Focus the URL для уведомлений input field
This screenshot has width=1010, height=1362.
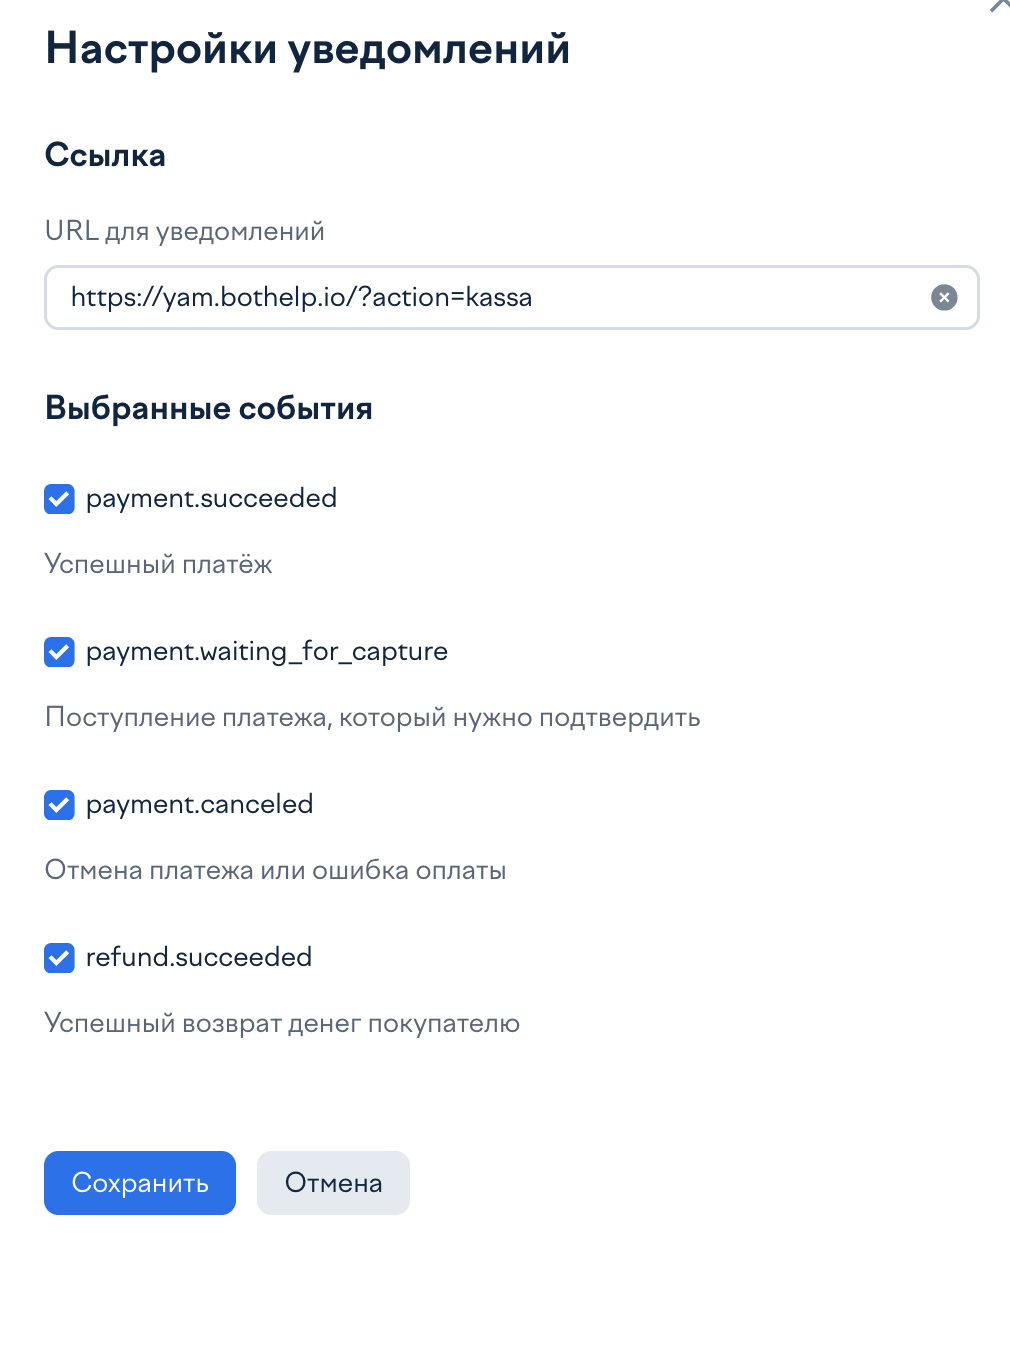click(511, 297)
